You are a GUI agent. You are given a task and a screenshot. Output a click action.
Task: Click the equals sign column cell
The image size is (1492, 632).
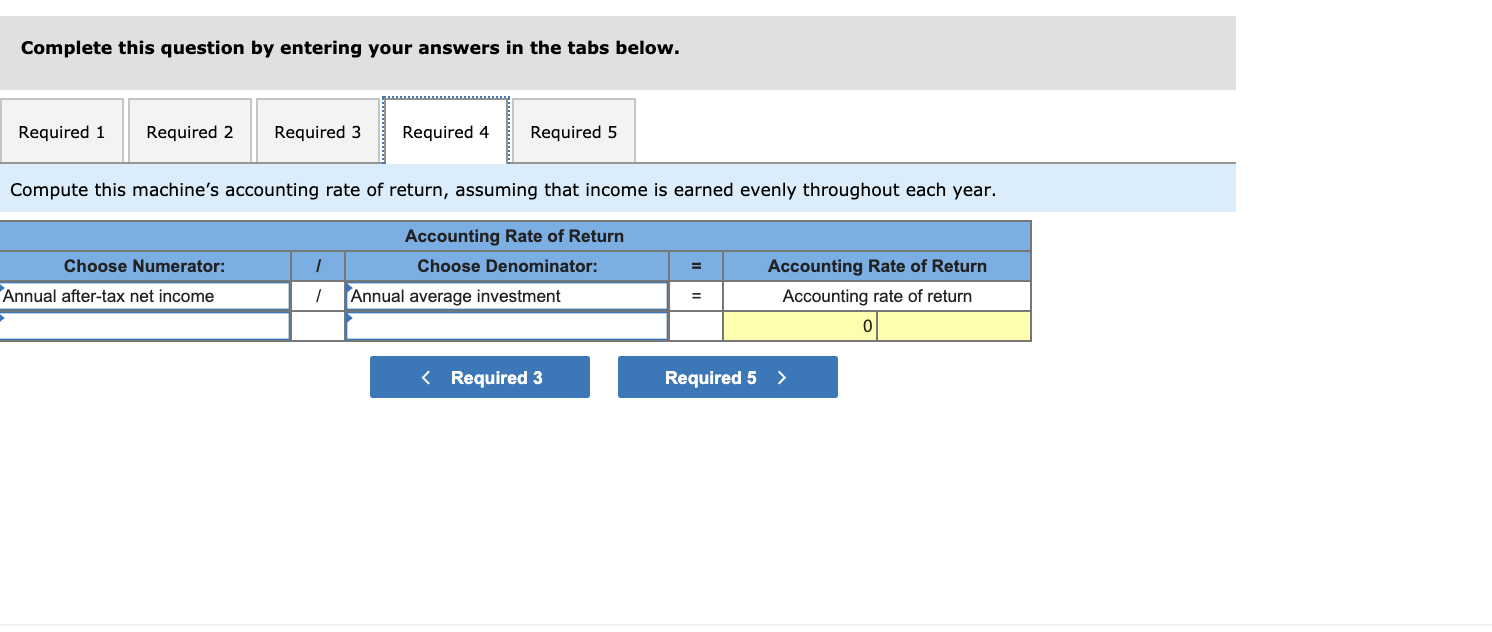tap(696, 295)
